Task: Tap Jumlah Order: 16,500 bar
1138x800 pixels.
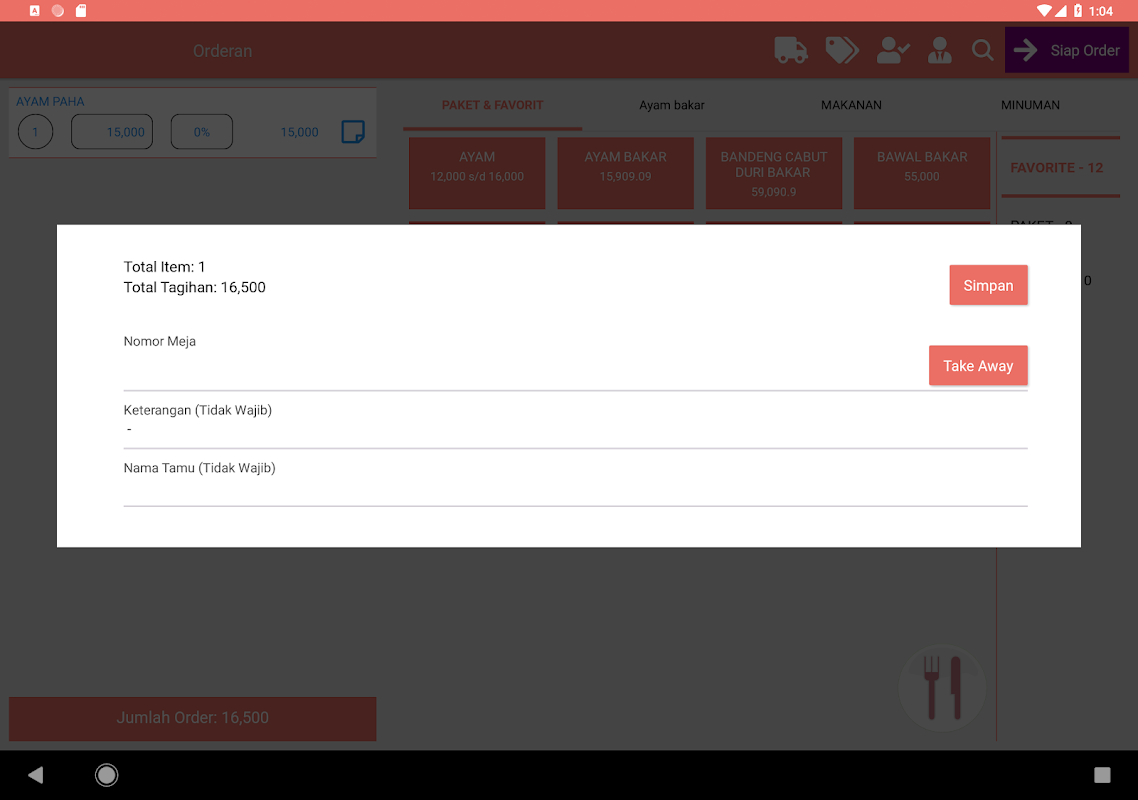Action: [192, 718]
